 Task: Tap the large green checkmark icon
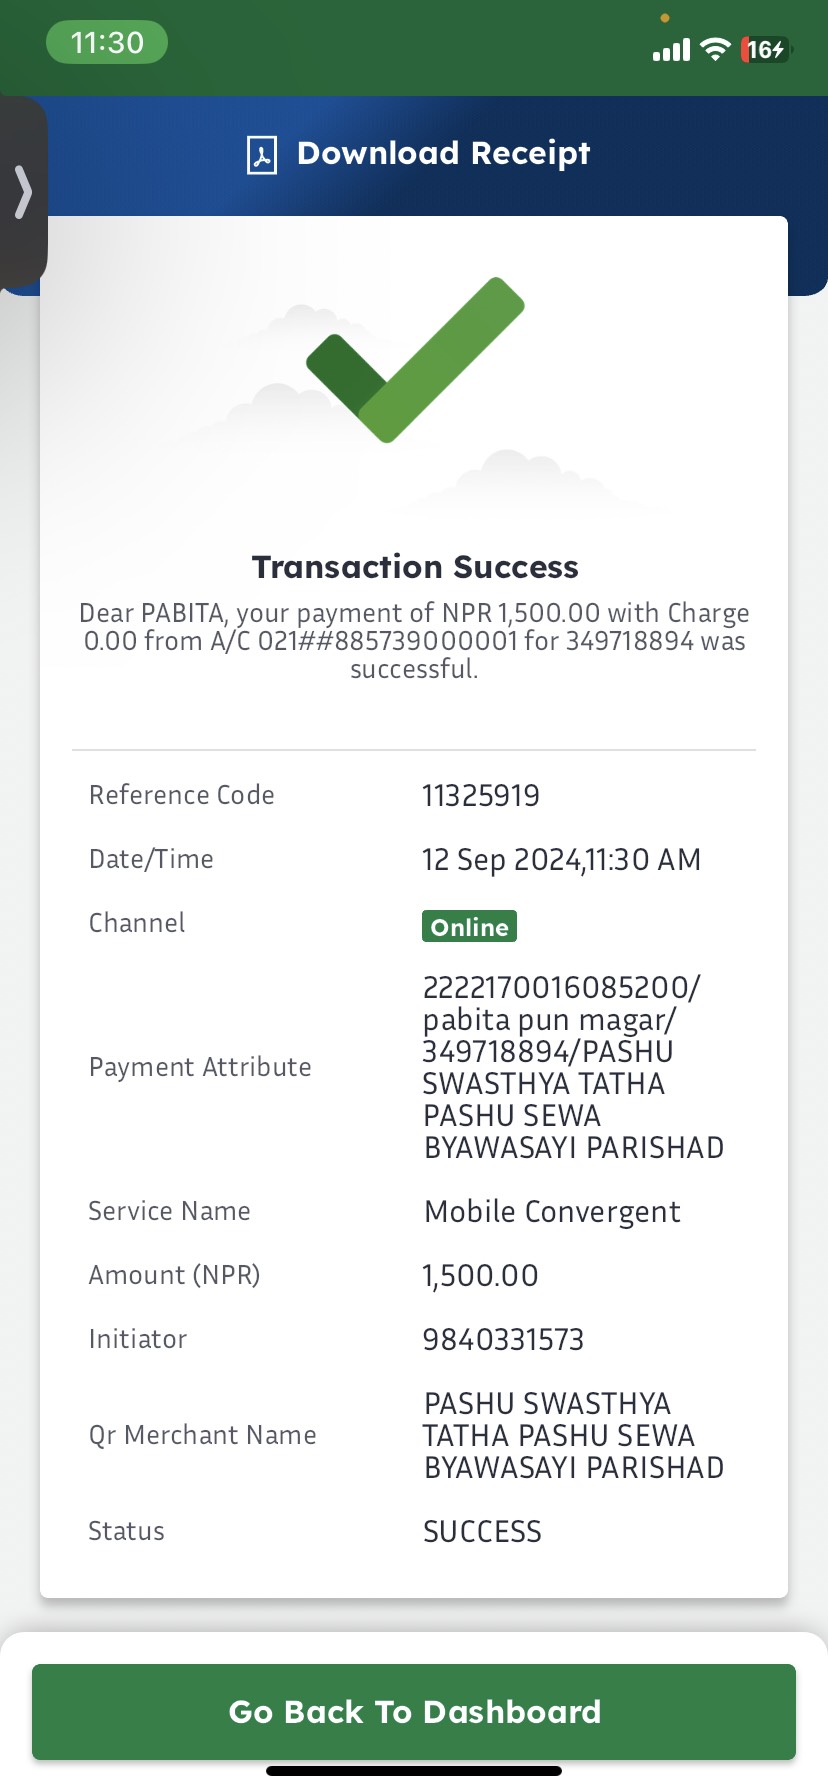[415, 360]
